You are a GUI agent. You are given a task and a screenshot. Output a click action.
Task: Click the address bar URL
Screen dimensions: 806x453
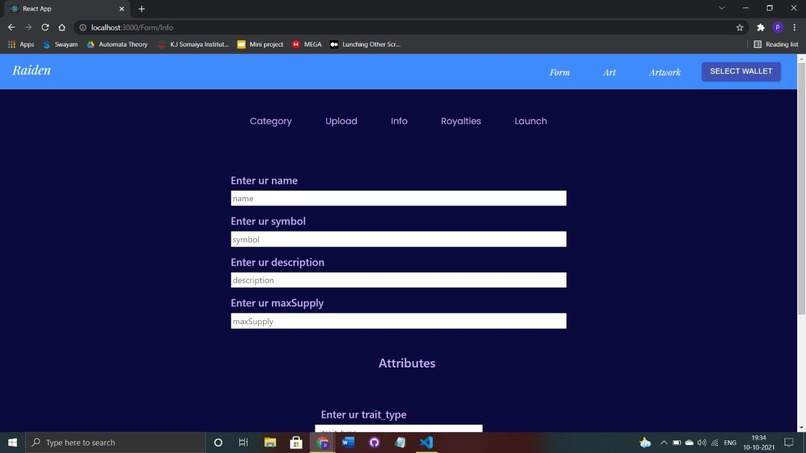132,28
